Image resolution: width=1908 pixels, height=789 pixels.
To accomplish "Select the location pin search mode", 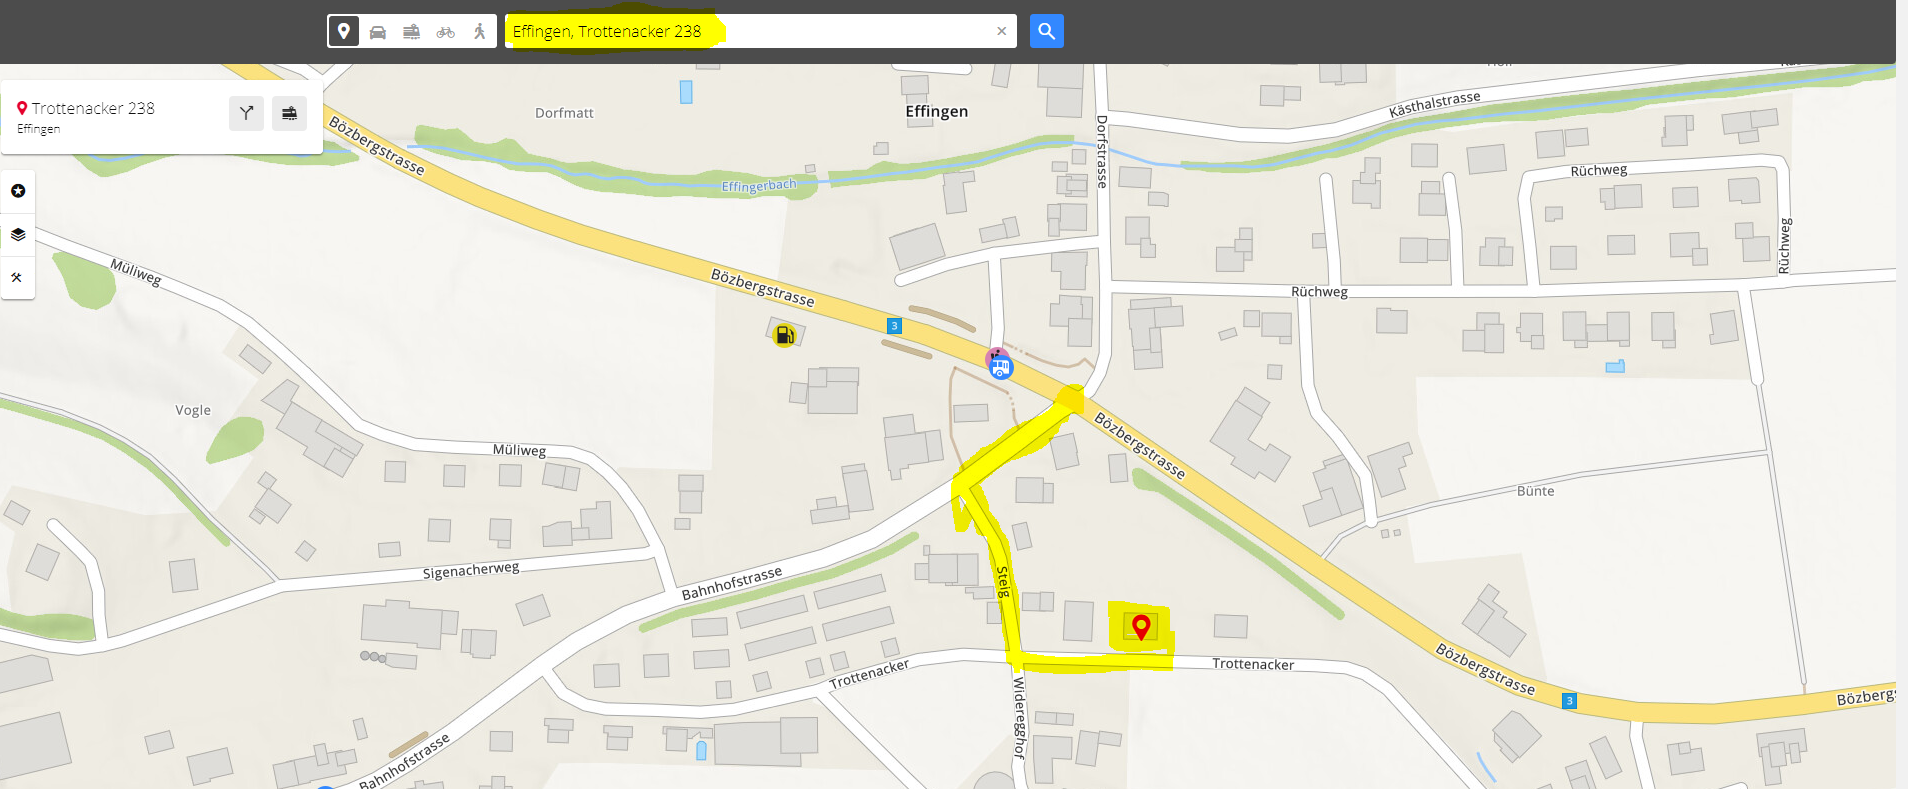I will [x=343, y=31].
